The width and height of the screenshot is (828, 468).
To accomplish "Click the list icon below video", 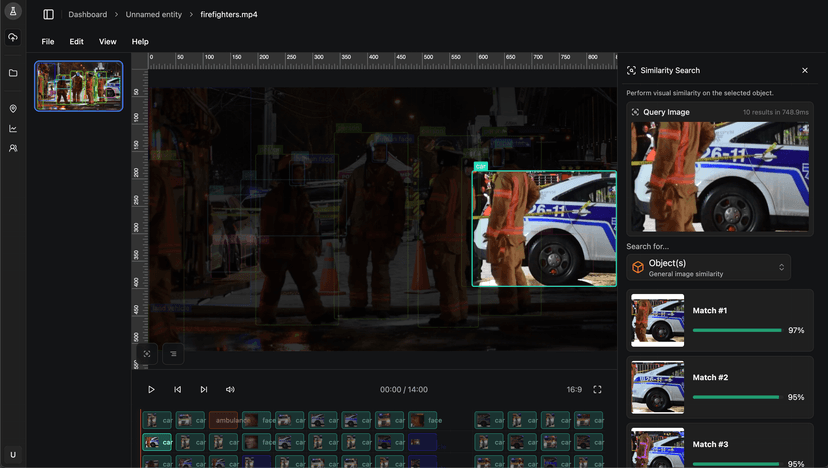I will pos(173,353).
